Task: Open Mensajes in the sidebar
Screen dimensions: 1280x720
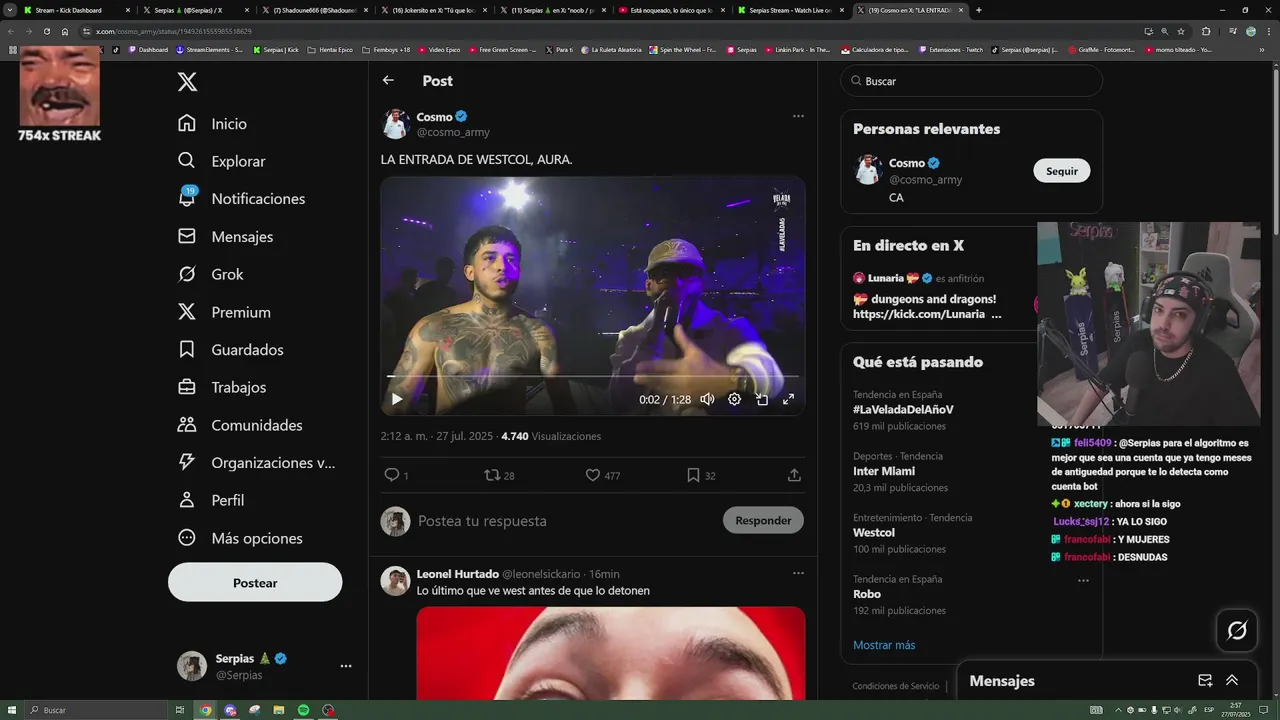Action: coord(225,237)
